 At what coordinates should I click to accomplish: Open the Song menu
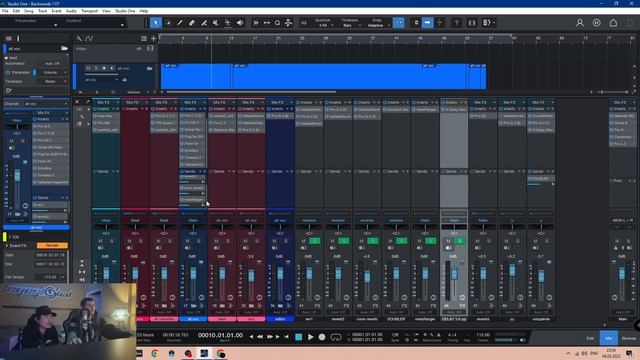(x=29, y=11)
